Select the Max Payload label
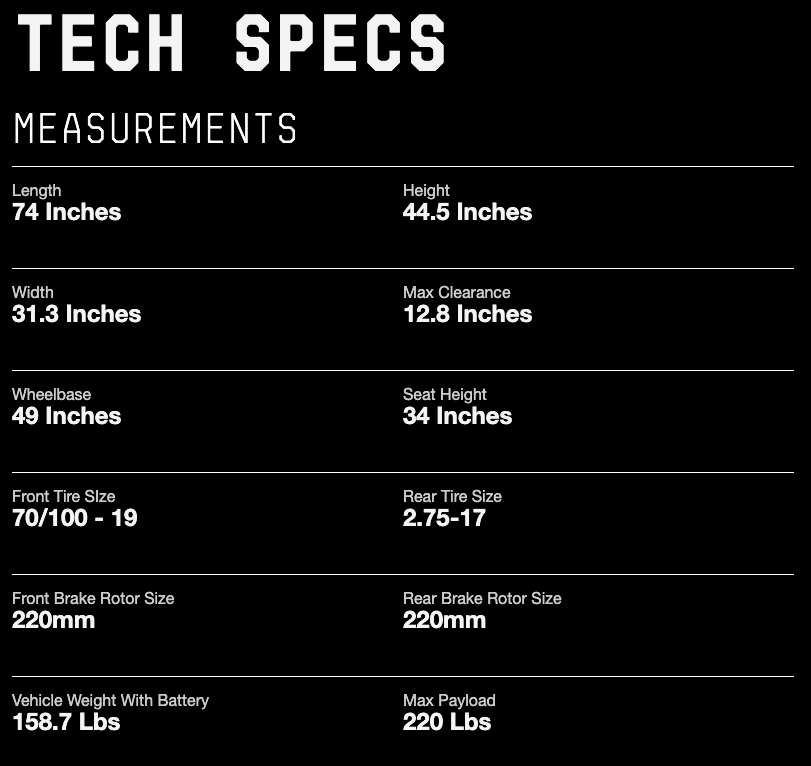This screenshot has width=811, height=766. click(x=449, y=700)
